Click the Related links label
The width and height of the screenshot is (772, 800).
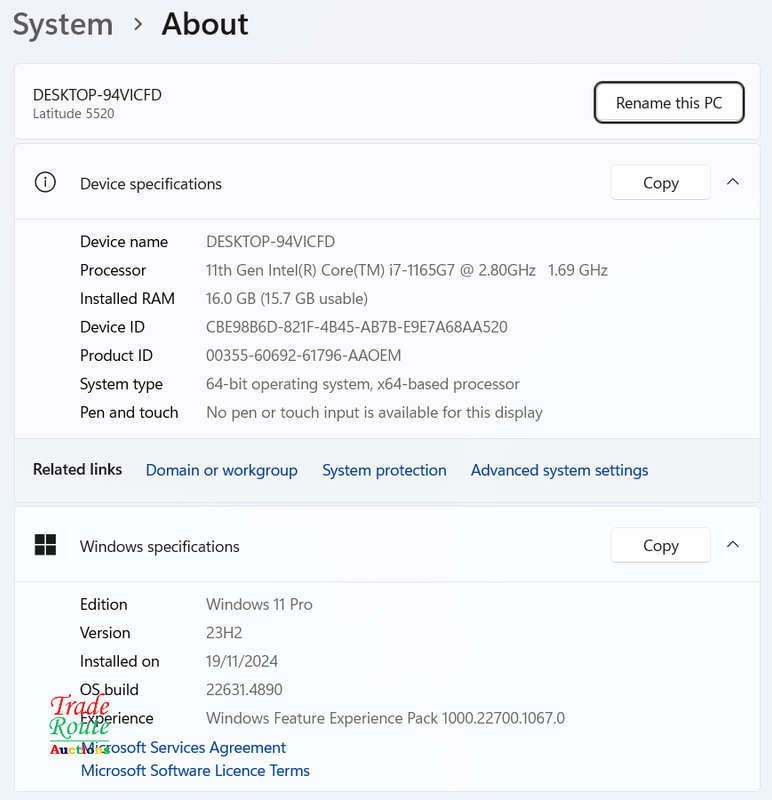78,469
